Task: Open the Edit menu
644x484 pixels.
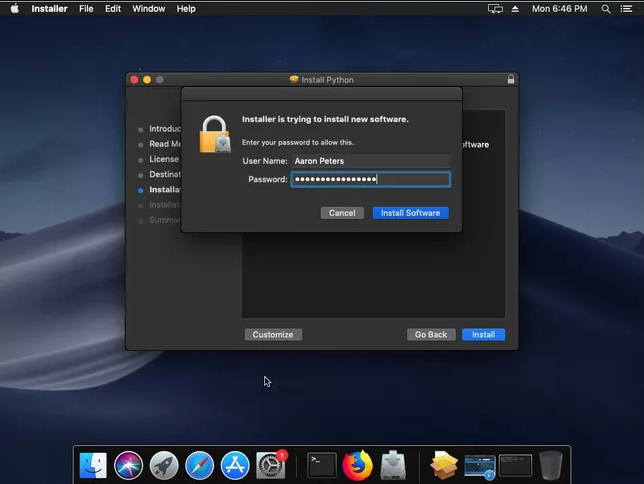Action: click(113, 9)
